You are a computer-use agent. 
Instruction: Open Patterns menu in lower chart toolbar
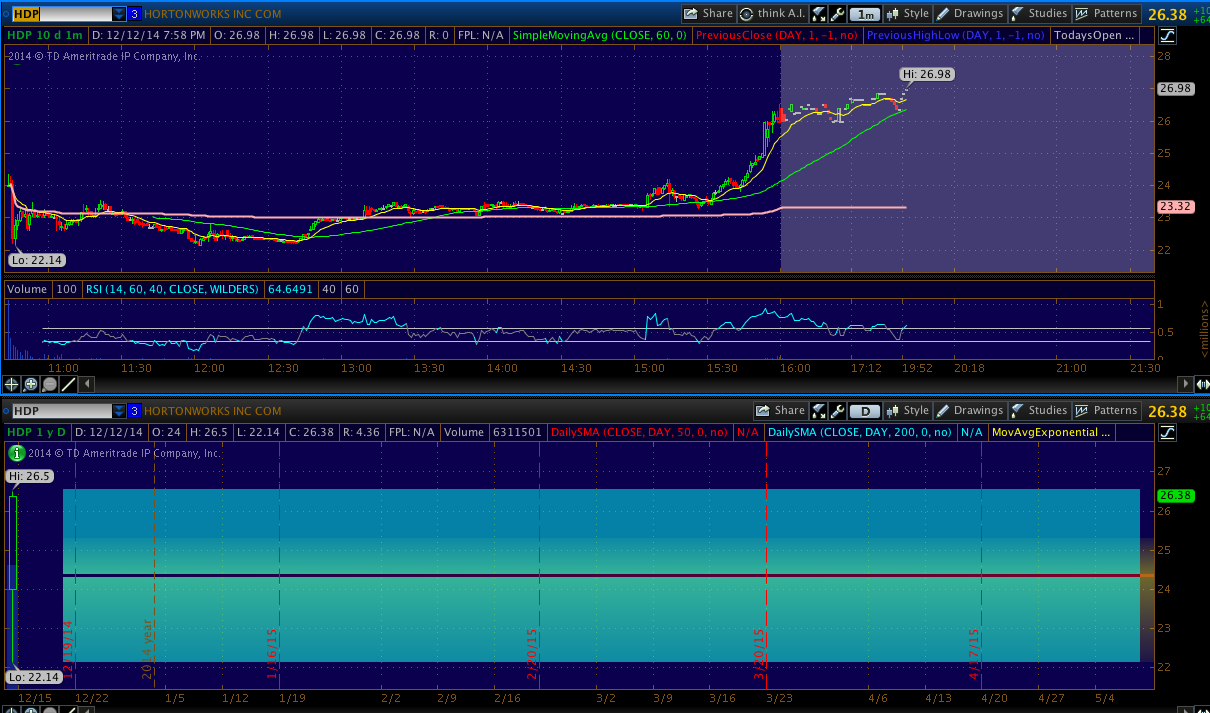[1106, 411]
